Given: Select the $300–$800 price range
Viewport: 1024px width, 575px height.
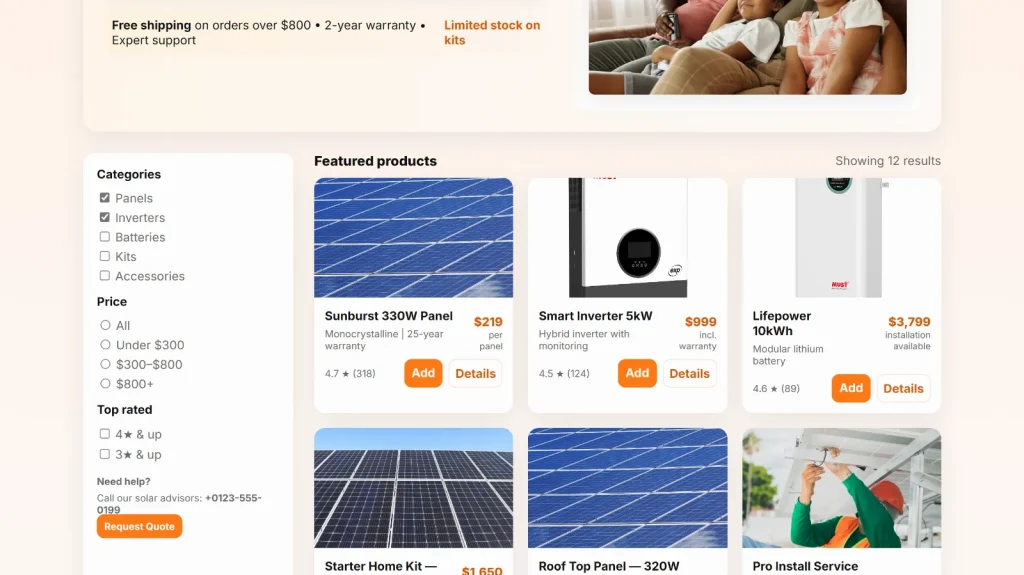Looking at the screenshot, I should [105, 364].
